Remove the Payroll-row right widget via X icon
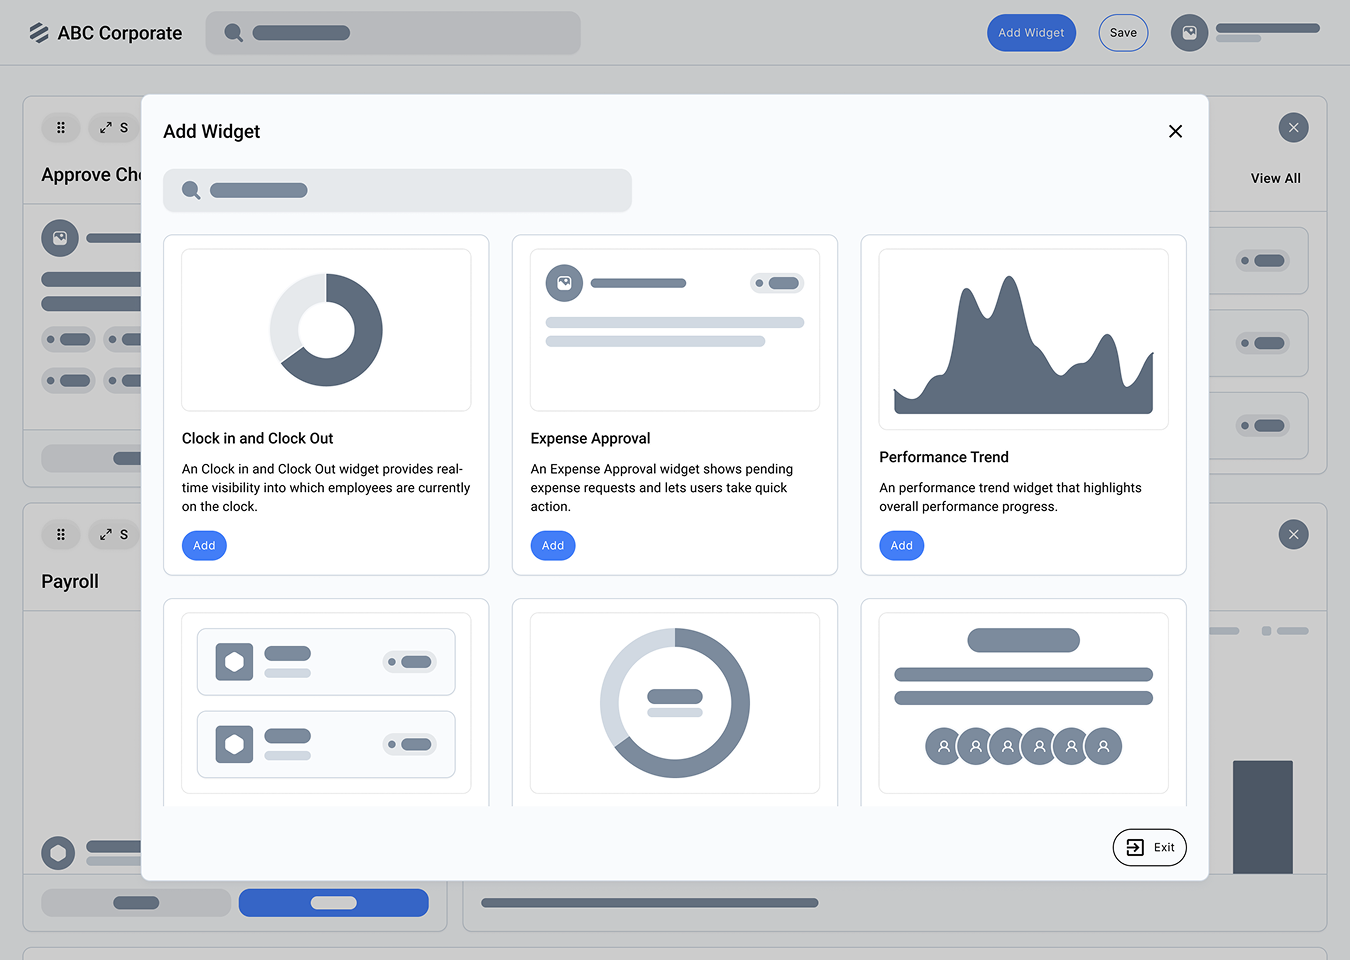The height and width of the screenshot is (960, 1350). click(1293, 535)
